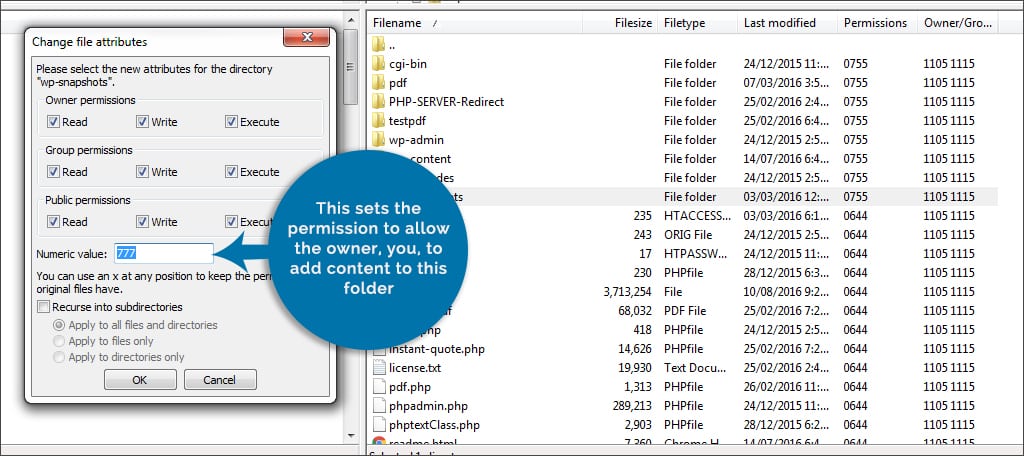The height and width of the screenshot is (456, 1024).
Task: Select the phptextClass.php file name
Action: click(434, 425)
